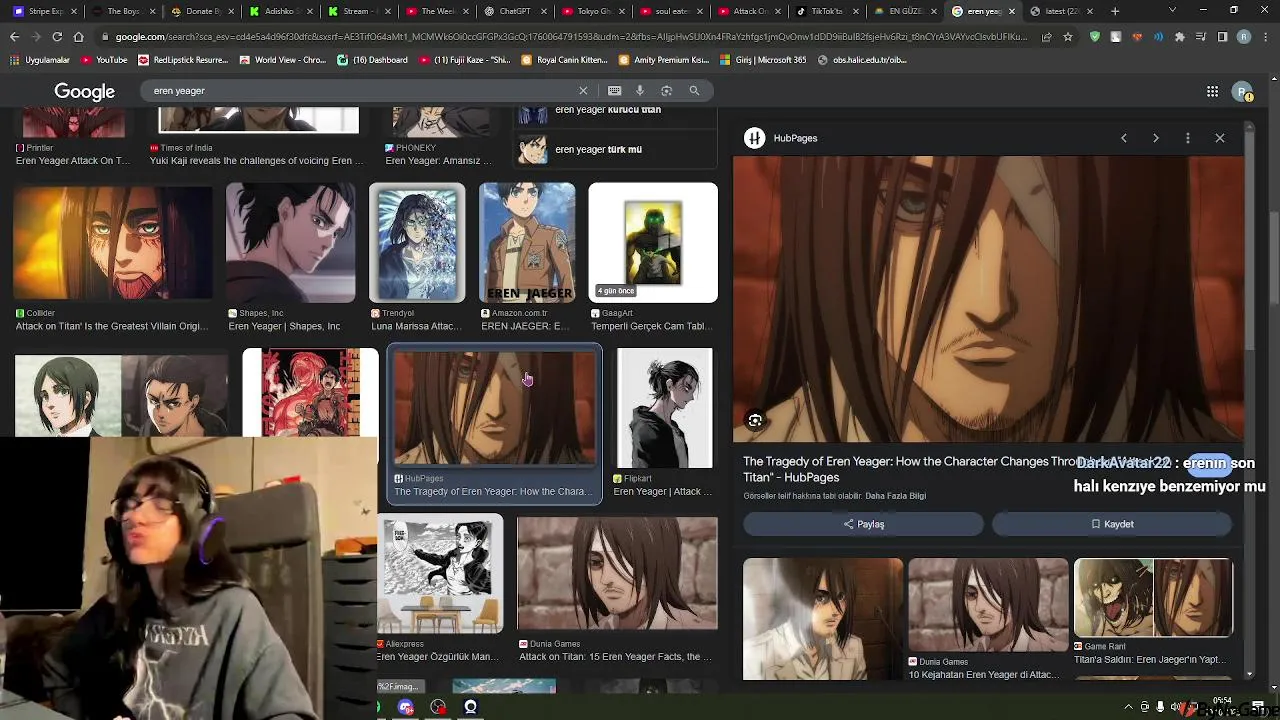The height and width of the screenshot is (720, 1280).
Task: Reload the page with the refresh icon
Action: 57,37
